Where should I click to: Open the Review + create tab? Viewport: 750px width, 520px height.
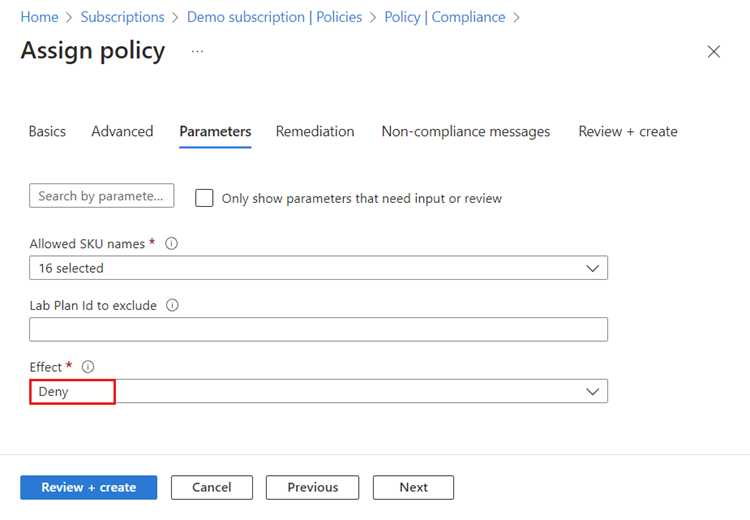628,132
